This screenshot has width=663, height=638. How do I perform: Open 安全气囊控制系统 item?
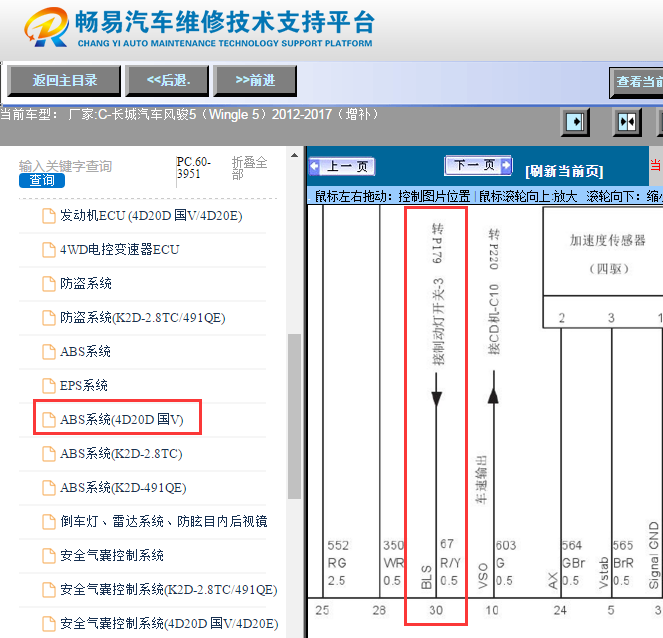click(112, 556)
